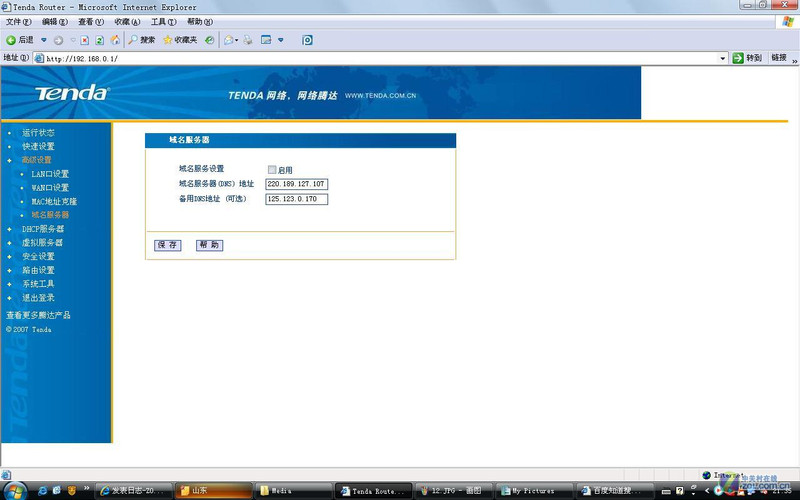Open the back history dropdown arrow
Image resolution: width=800 pixels, height=500 pixels.
44,40
